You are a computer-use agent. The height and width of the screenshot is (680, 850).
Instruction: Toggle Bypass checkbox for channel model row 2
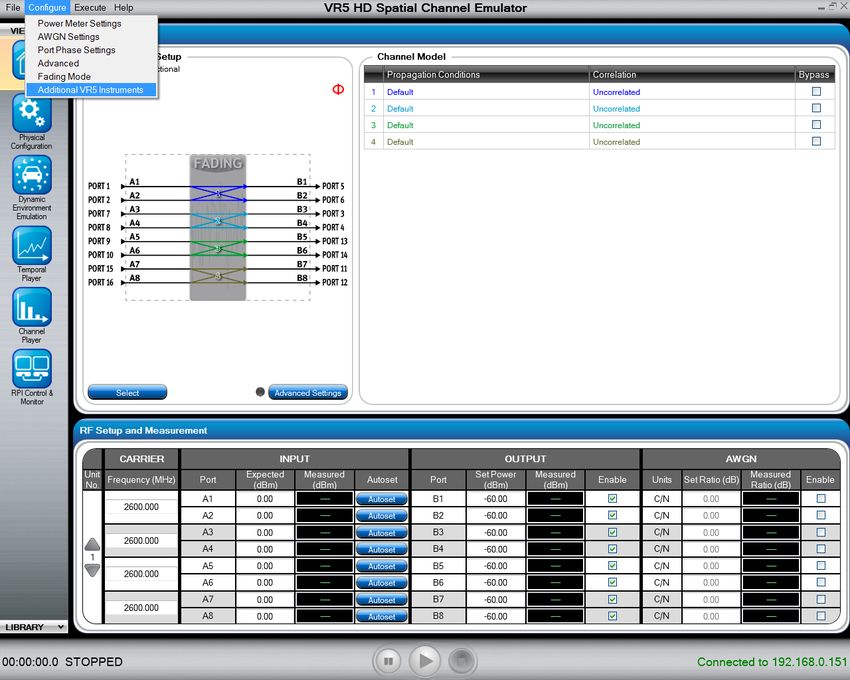tap(816, 108)
